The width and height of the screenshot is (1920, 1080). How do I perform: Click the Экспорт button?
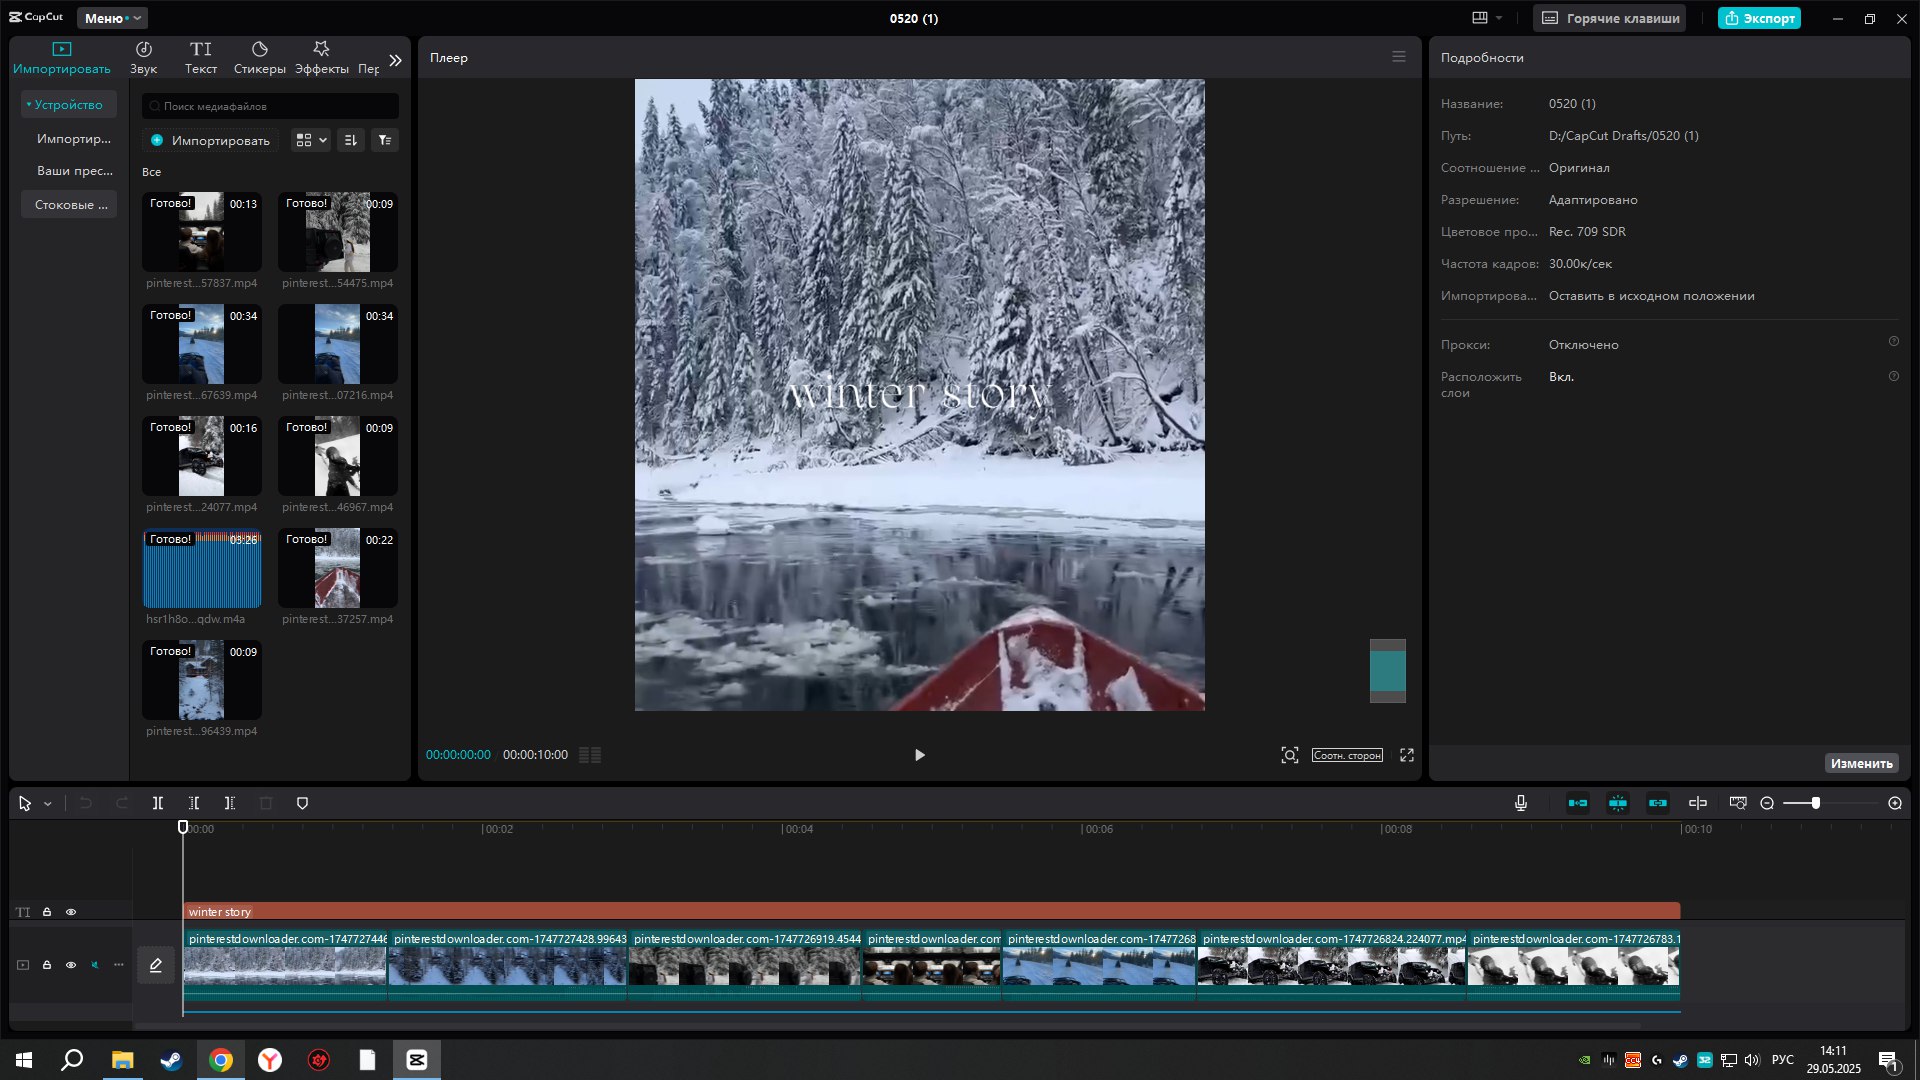(1758, 18)
